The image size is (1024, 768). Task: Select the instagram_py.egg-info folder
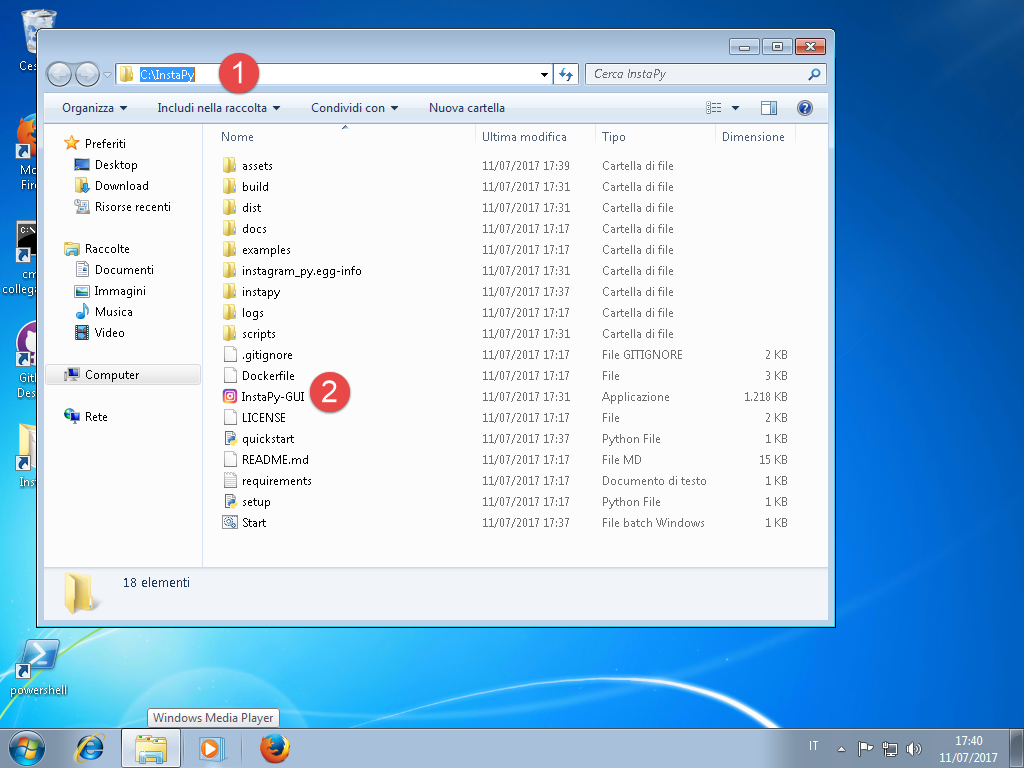(x=291, y=270)
